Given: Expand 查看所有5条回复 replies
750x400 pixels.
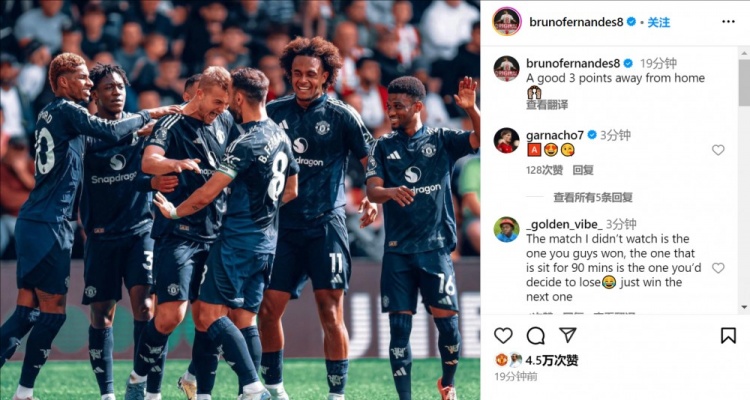Looking at the screenshot, I should (x=593, y=197).
